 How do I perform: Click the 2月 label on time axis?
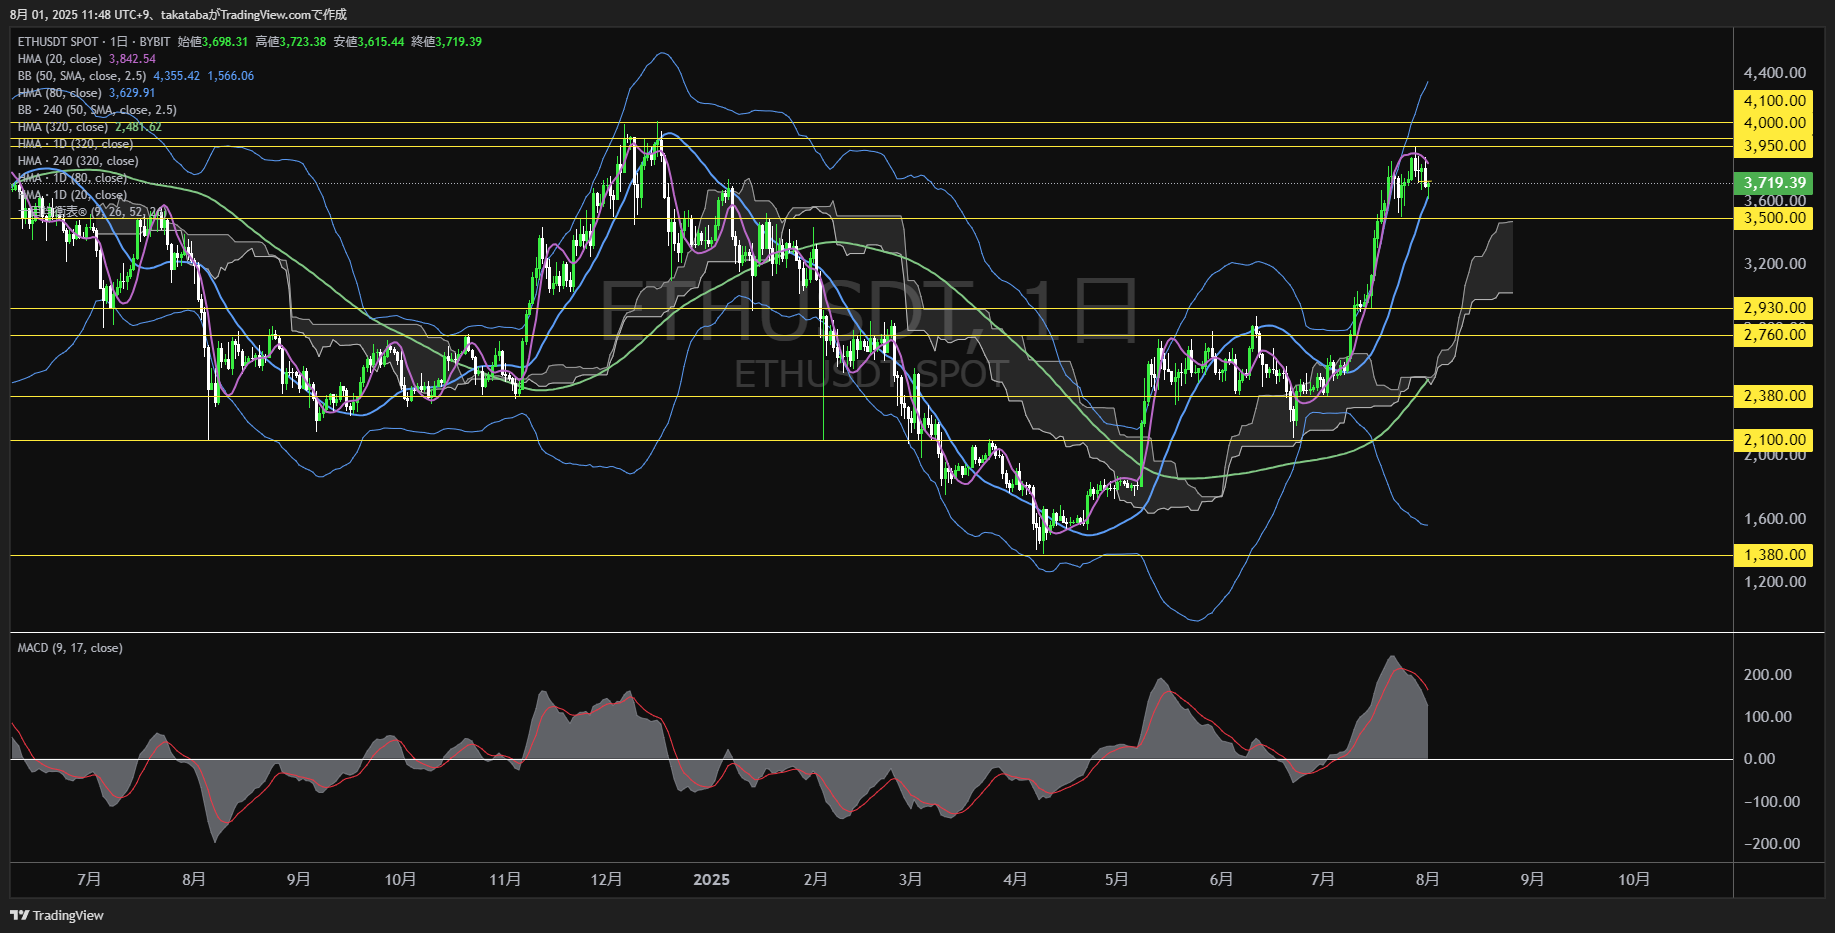click(x=815, y=880)
